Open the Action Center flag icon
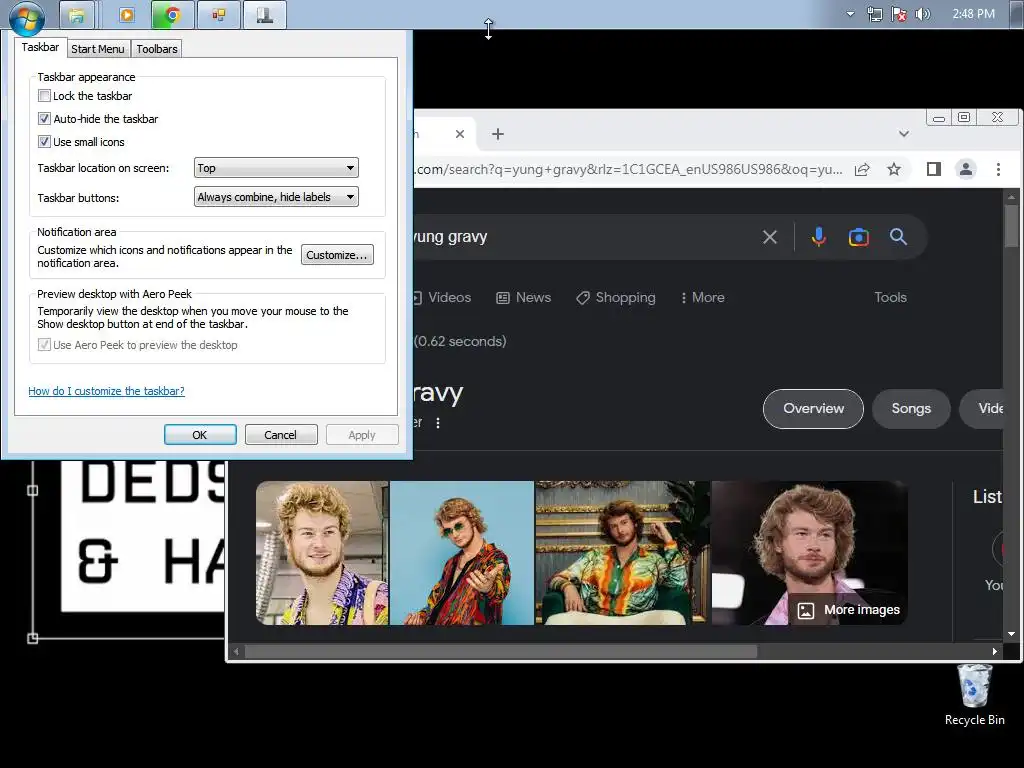 pos(899,14)
